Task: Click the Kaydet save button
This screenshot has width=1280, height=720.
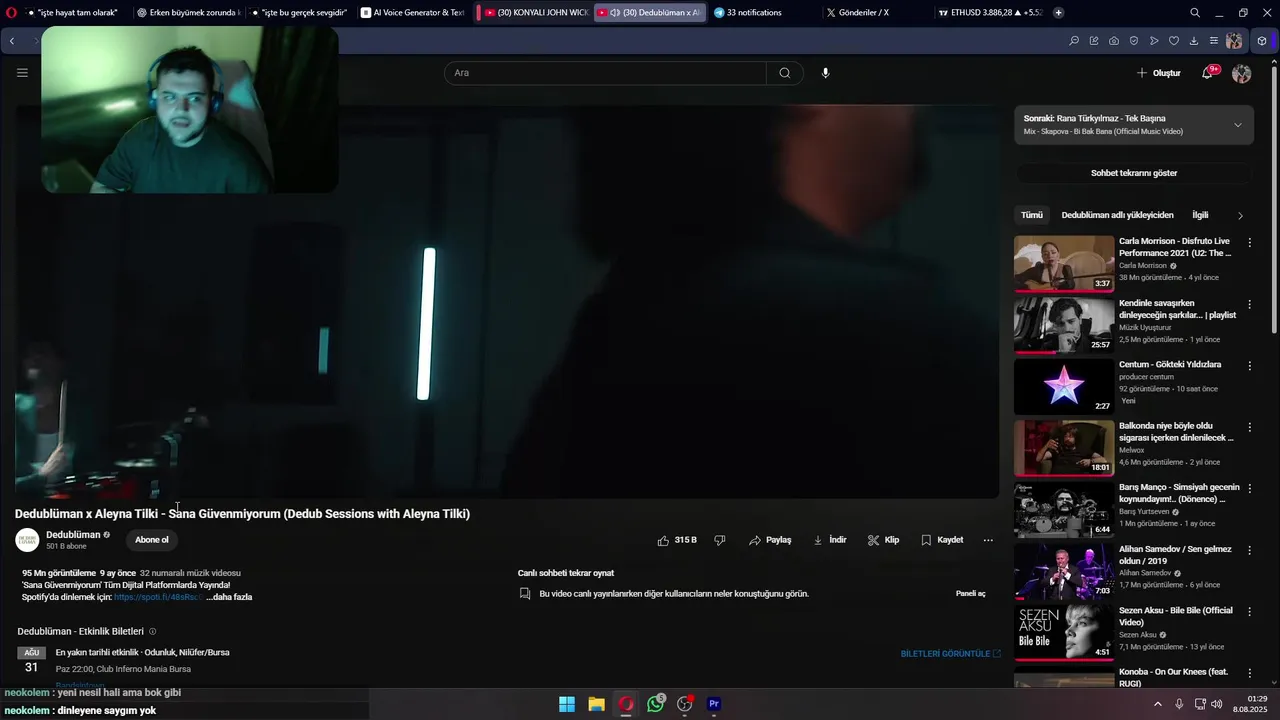Action: click(942, 540)
